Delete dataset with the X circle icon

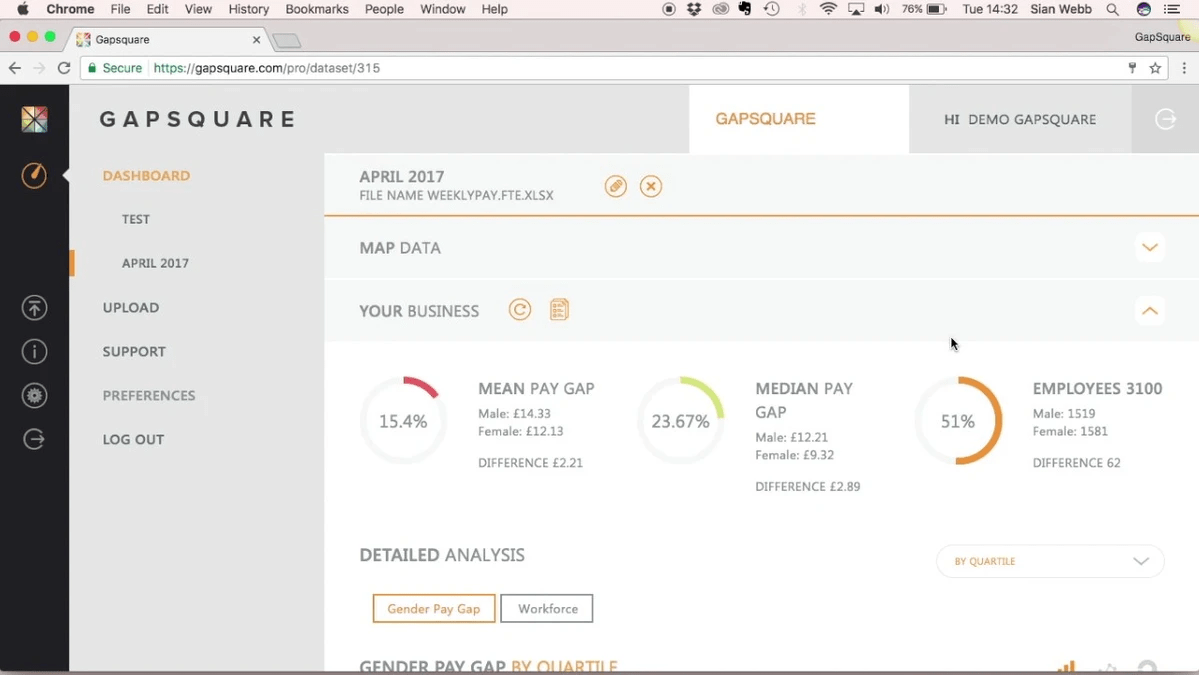[651, 187]
